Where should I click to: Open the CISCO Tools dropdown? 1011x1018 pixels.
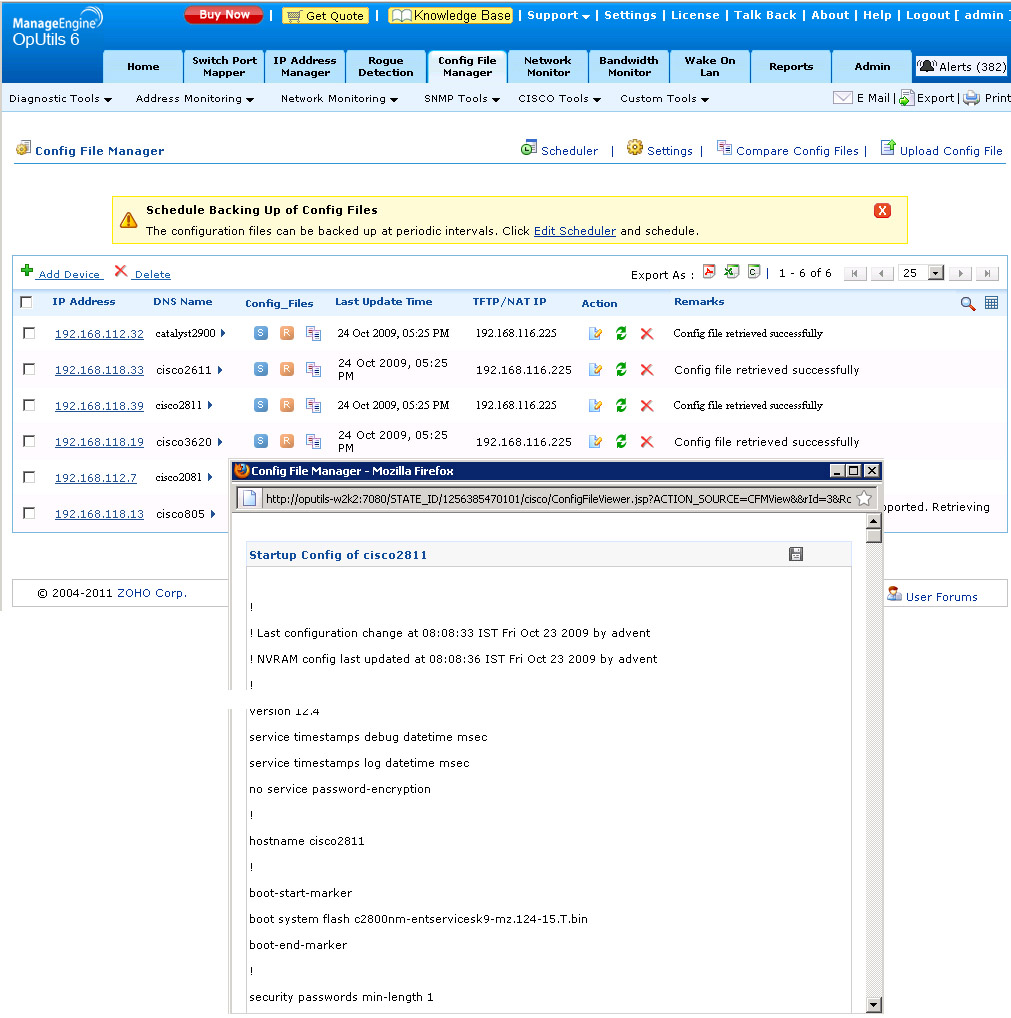pos(559,99)
